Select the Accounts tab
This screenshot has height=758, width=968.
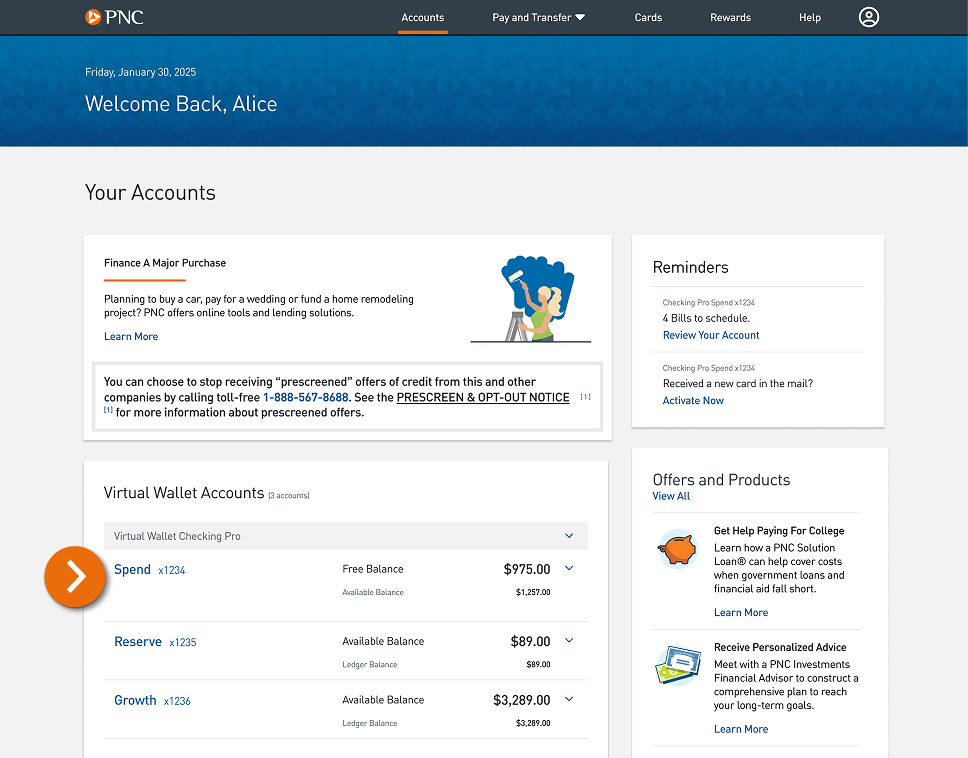click(422, 17)
